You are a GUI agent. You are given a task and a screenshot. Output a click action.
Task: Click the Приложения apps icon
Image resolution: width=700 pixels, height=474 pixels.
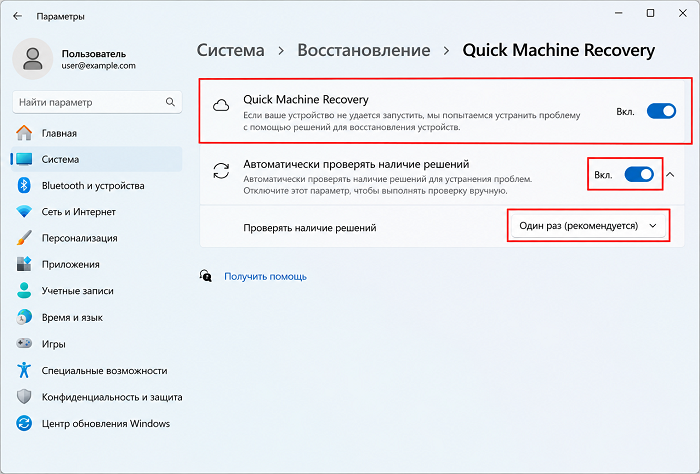click(x=24, y=264)
